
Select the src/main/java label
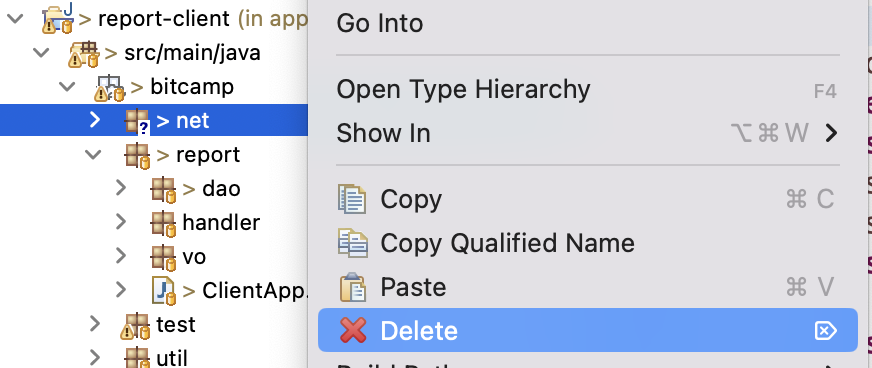[192, 53]
